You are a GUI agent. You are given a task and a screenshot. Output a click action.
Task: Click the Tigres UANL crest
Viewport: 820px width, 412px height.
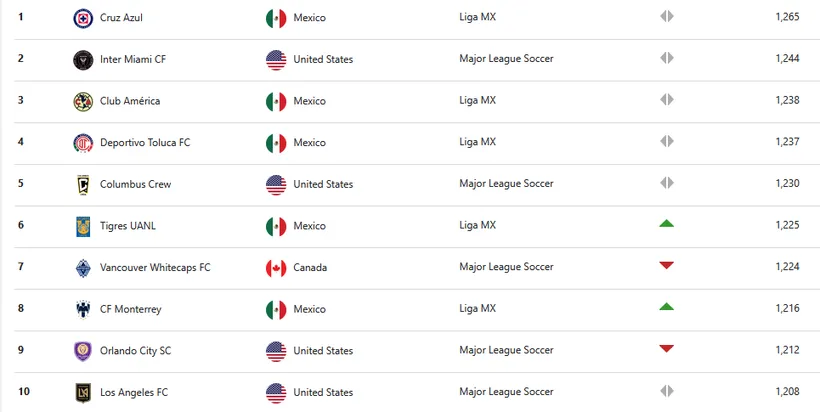(83, 226)
